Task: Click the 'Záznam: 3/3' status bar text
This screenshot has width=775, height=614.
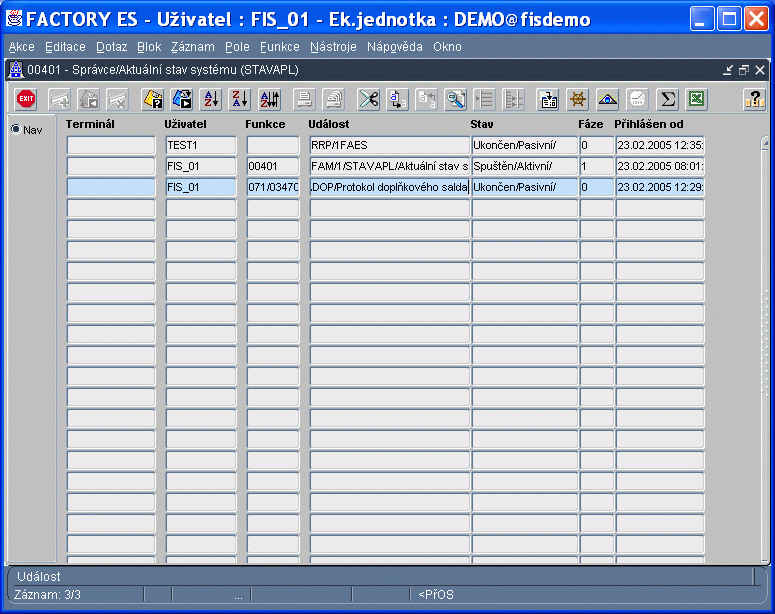Action: (x=47, y=595)
